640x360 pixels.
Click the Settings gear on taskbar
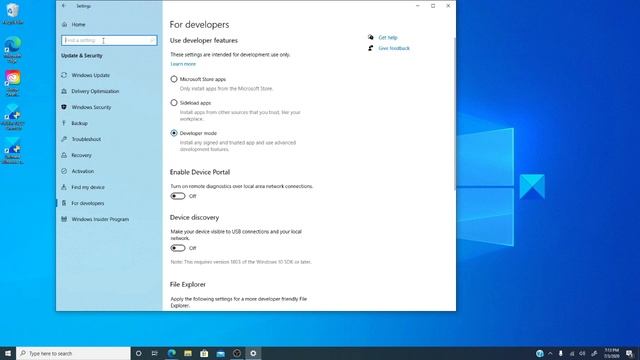[x=253, y=353]
